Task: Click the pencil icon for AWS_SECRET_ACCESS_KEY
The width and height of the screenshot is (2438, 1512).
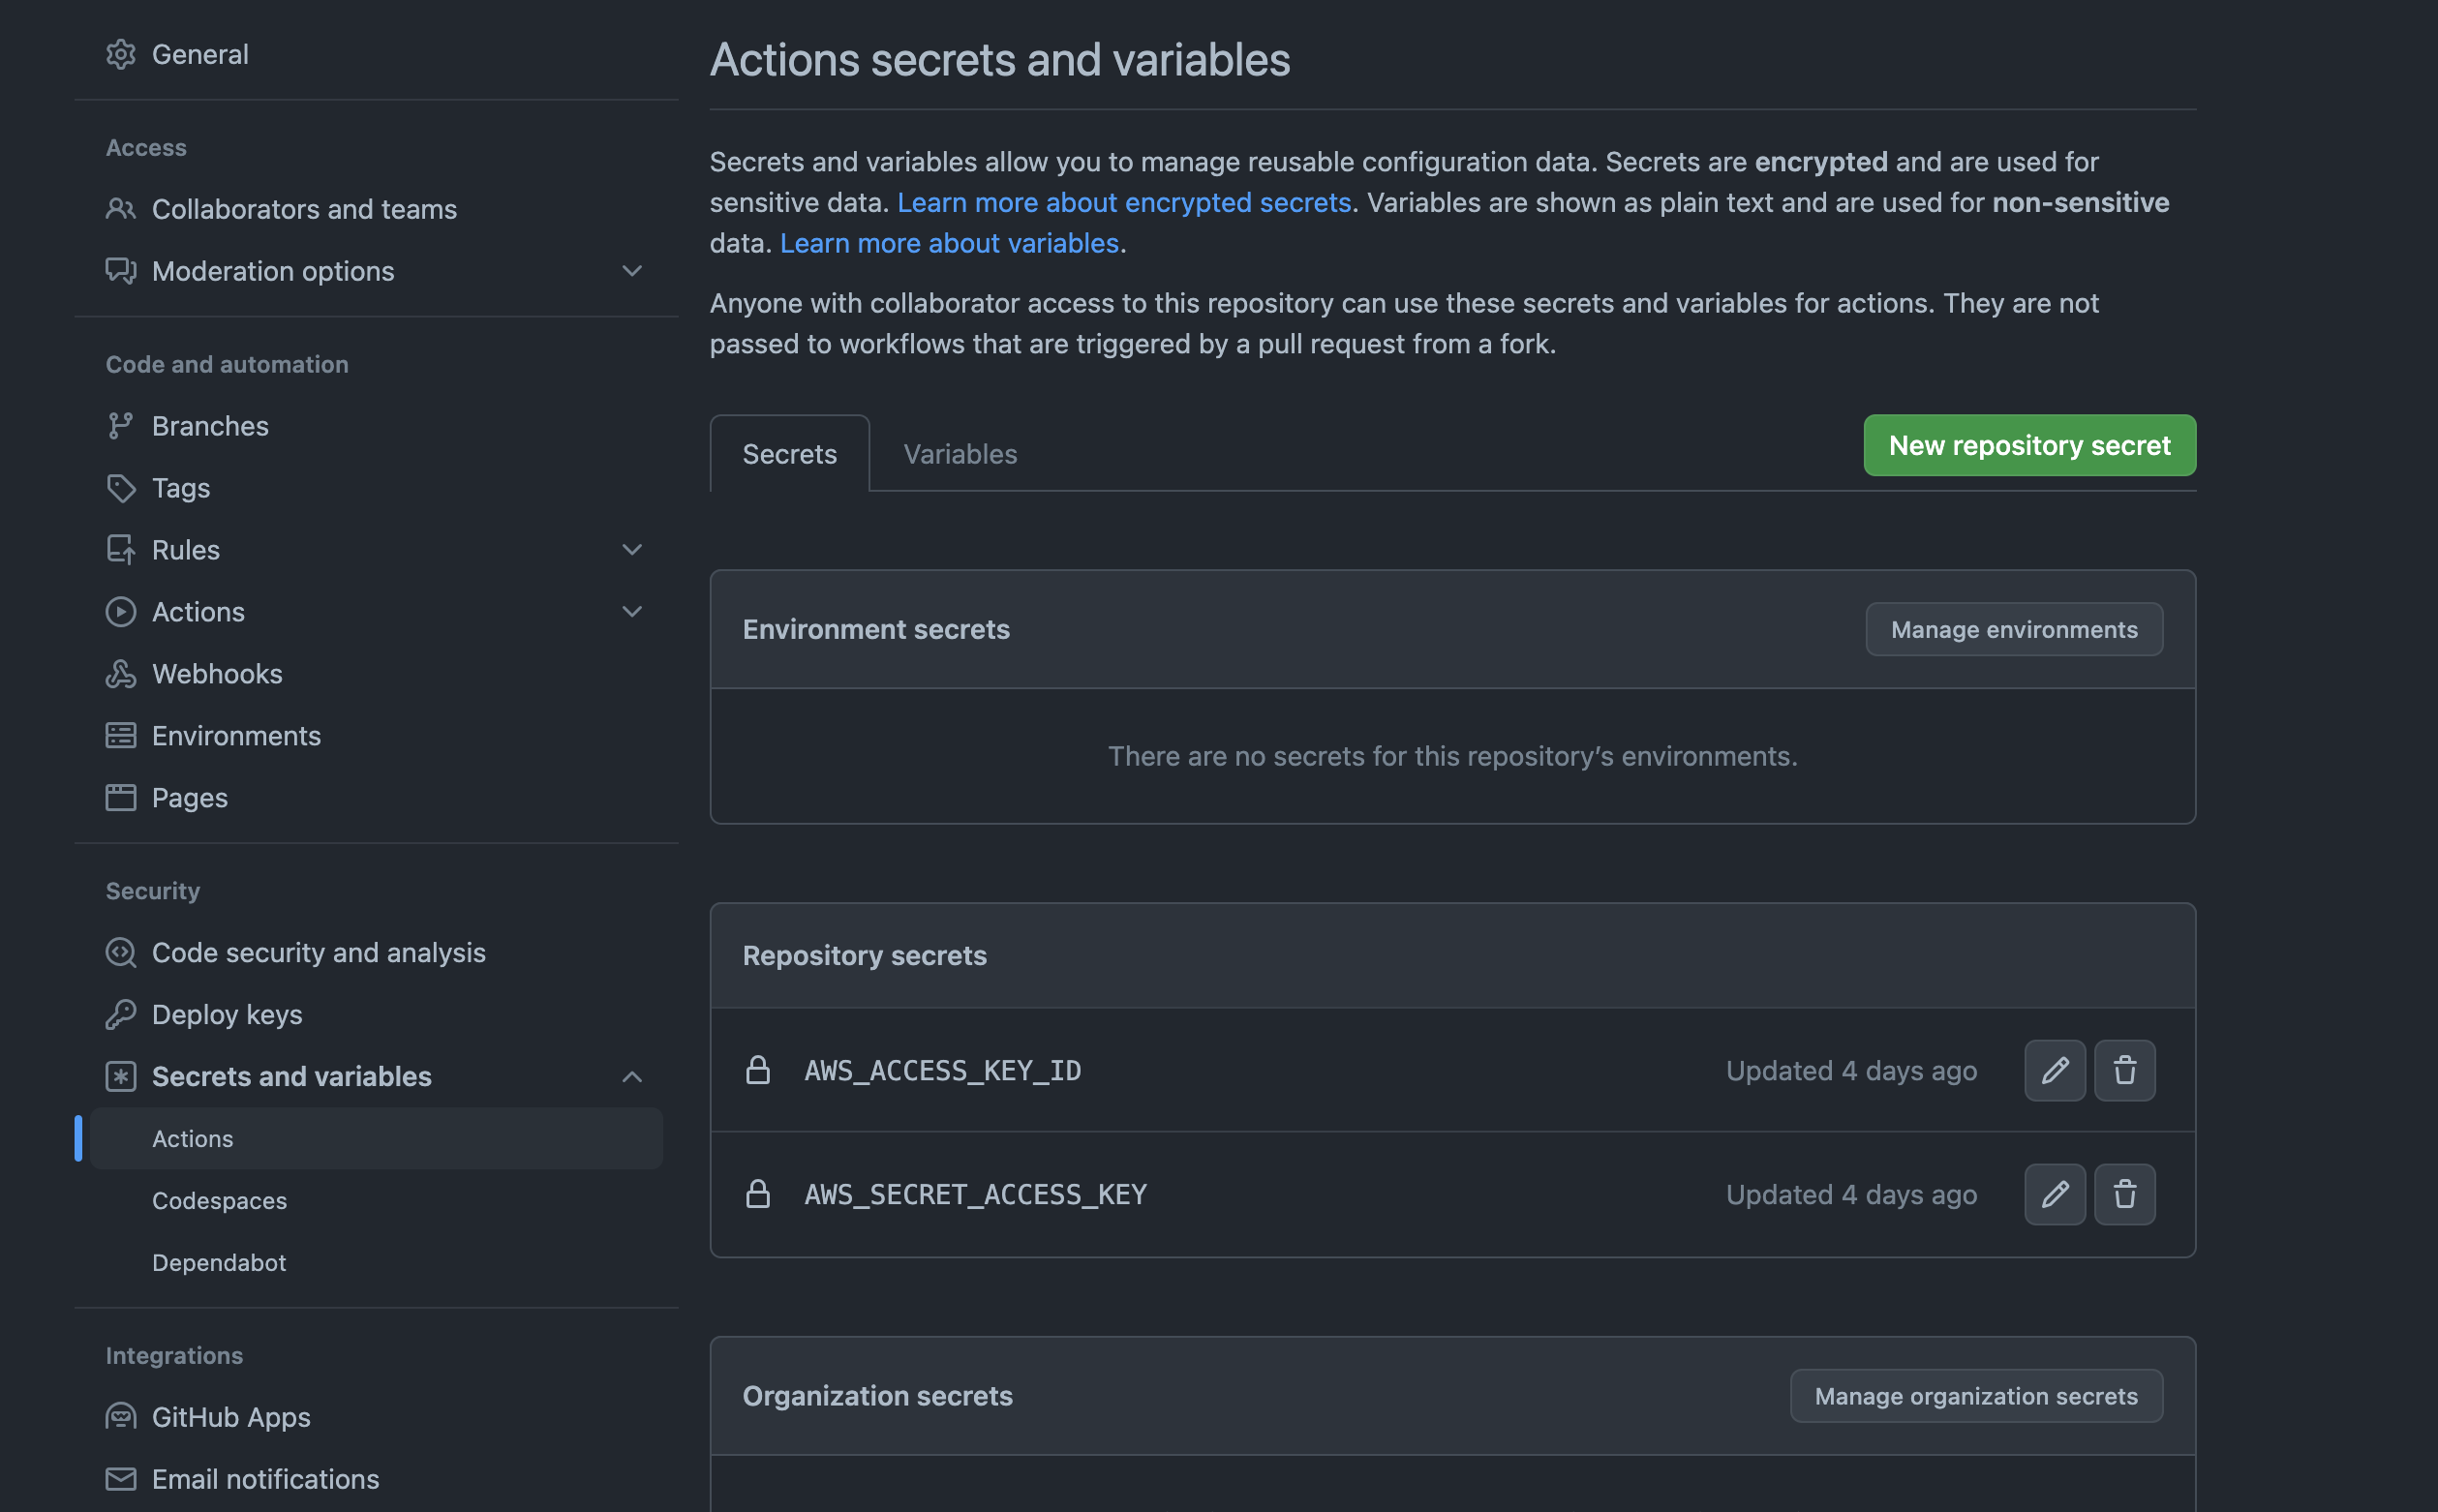Action: coord(2054,1194)
